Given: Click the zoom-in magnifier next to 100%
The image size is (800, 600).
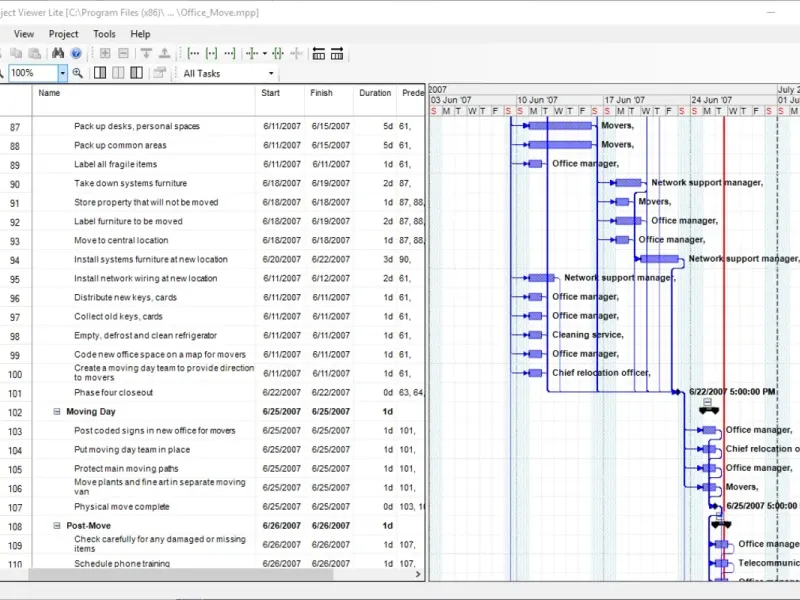Looking at the screenshot, I should [78, 73].
